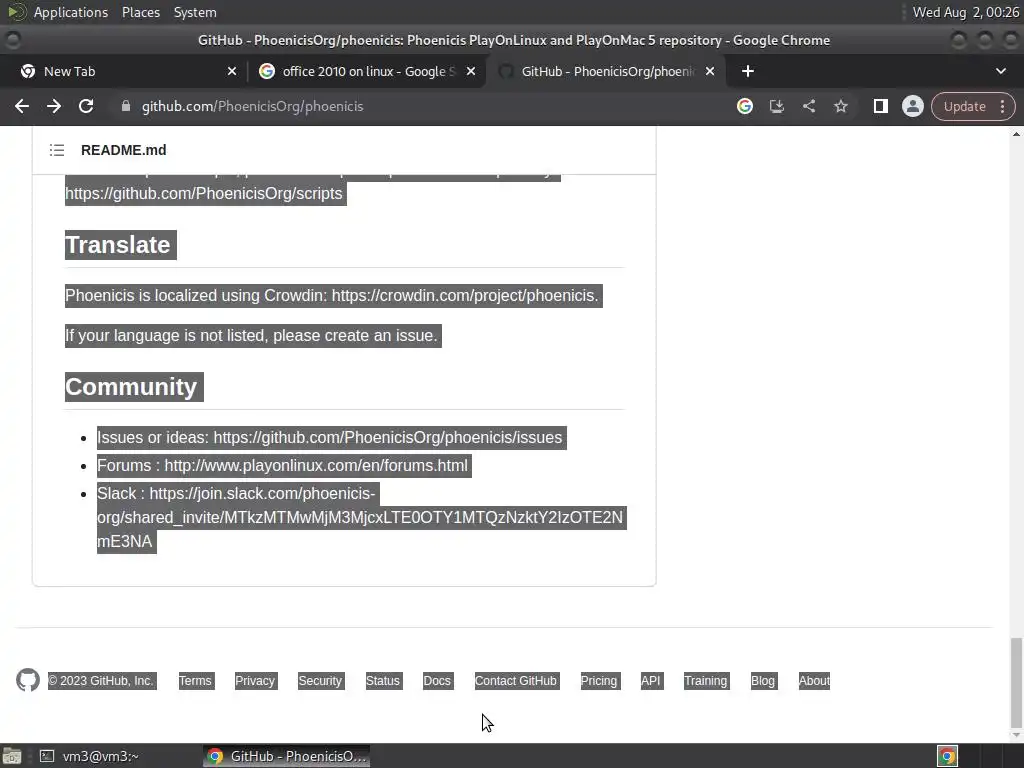Image resolution: width=1024 pixels, height=768 pixels.
Task: Click the Community heading
Action: click(x=131, y=387)
